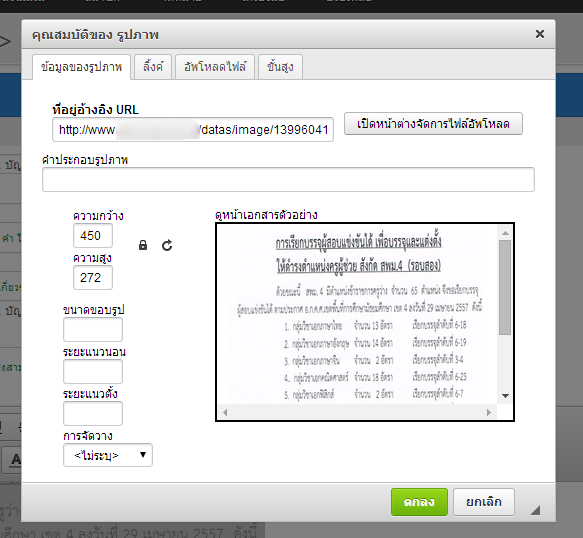Switch to the ลิ้งค์ tab

pos(153,67)
